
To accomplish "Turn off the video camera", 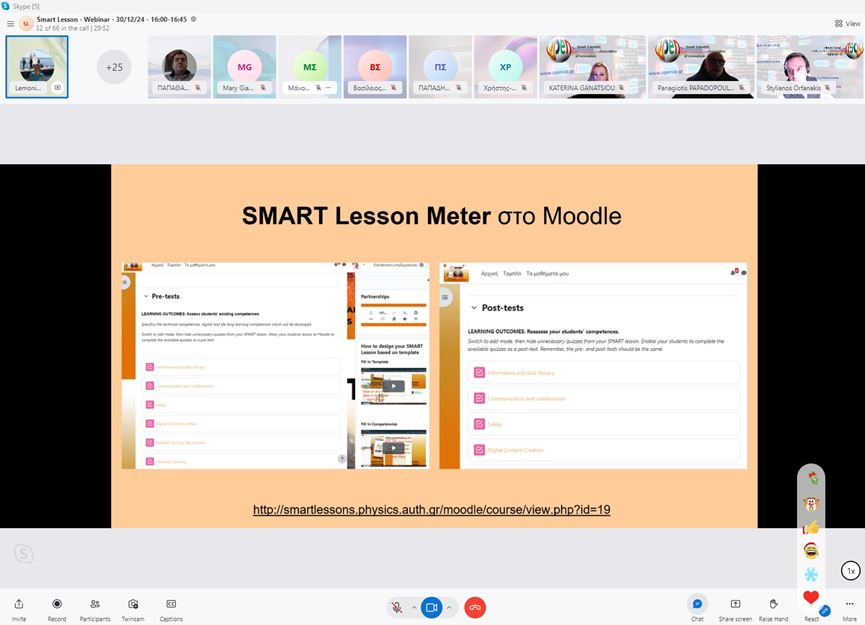I will (x=431, y=607).
